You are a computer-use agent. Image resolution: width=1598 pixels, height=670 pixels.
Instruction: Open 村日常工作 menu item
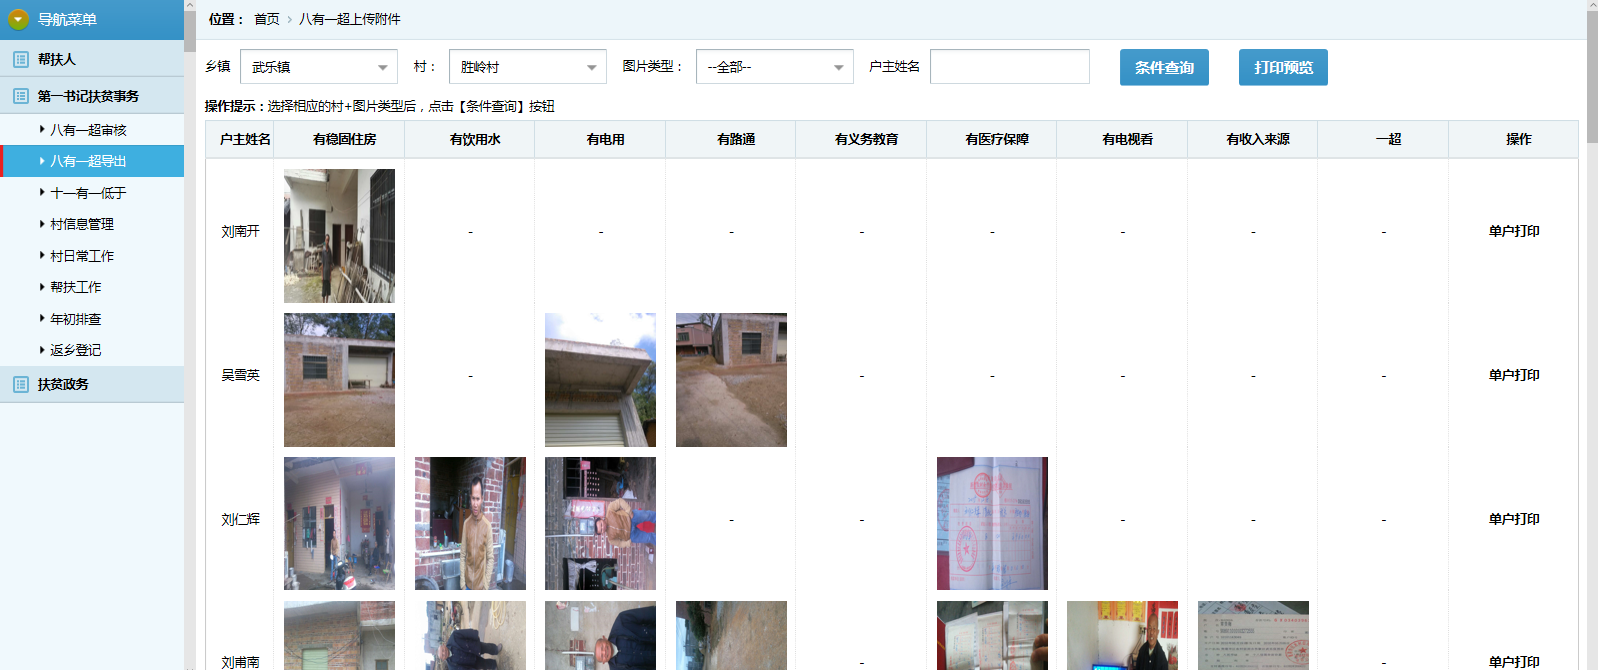[82, 256]
